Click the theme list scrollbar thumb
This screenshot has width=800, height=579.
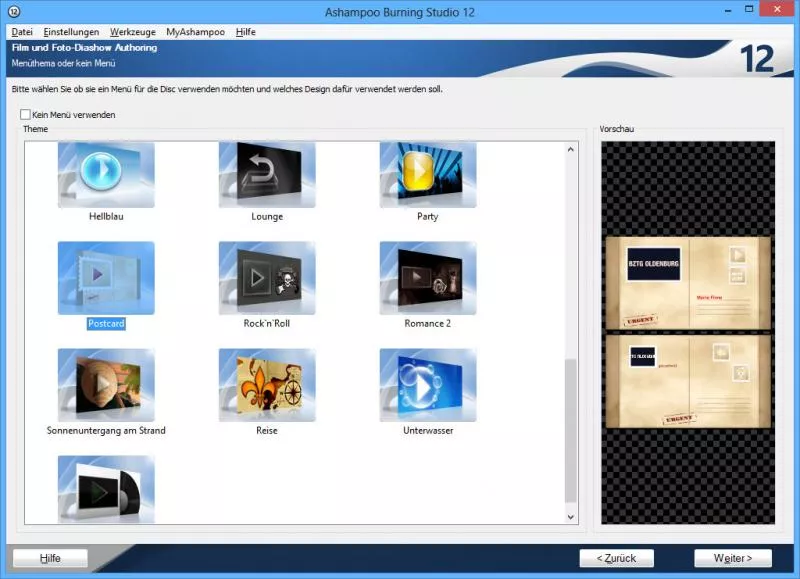(x=570, y=431)
